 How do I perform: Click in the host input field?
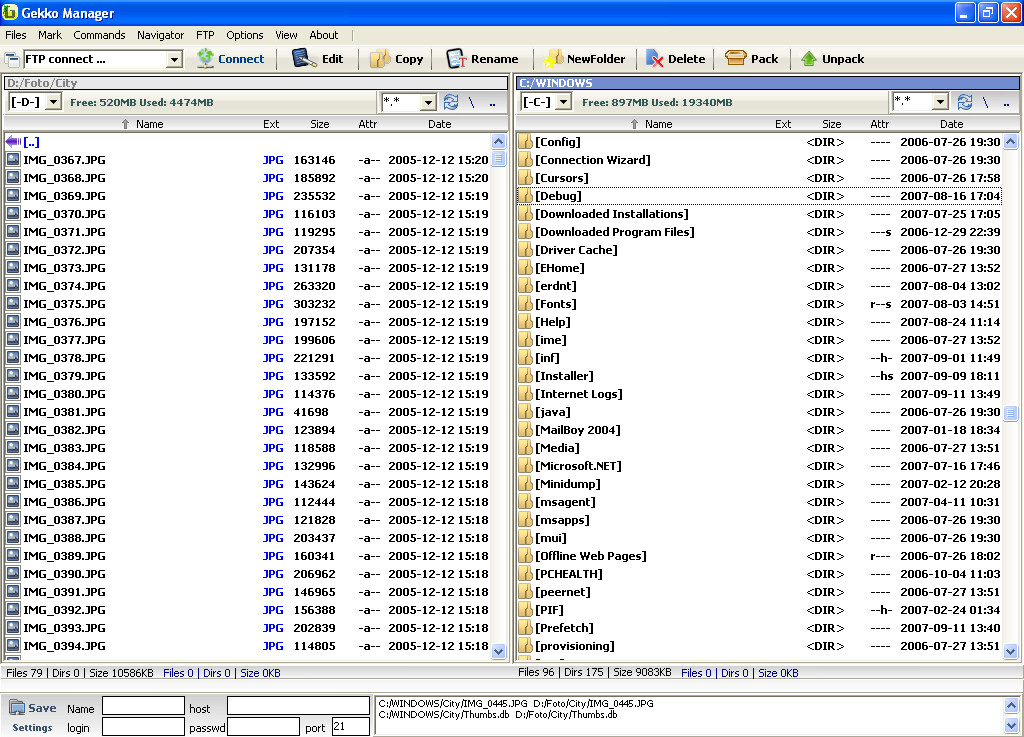(298, 706)
